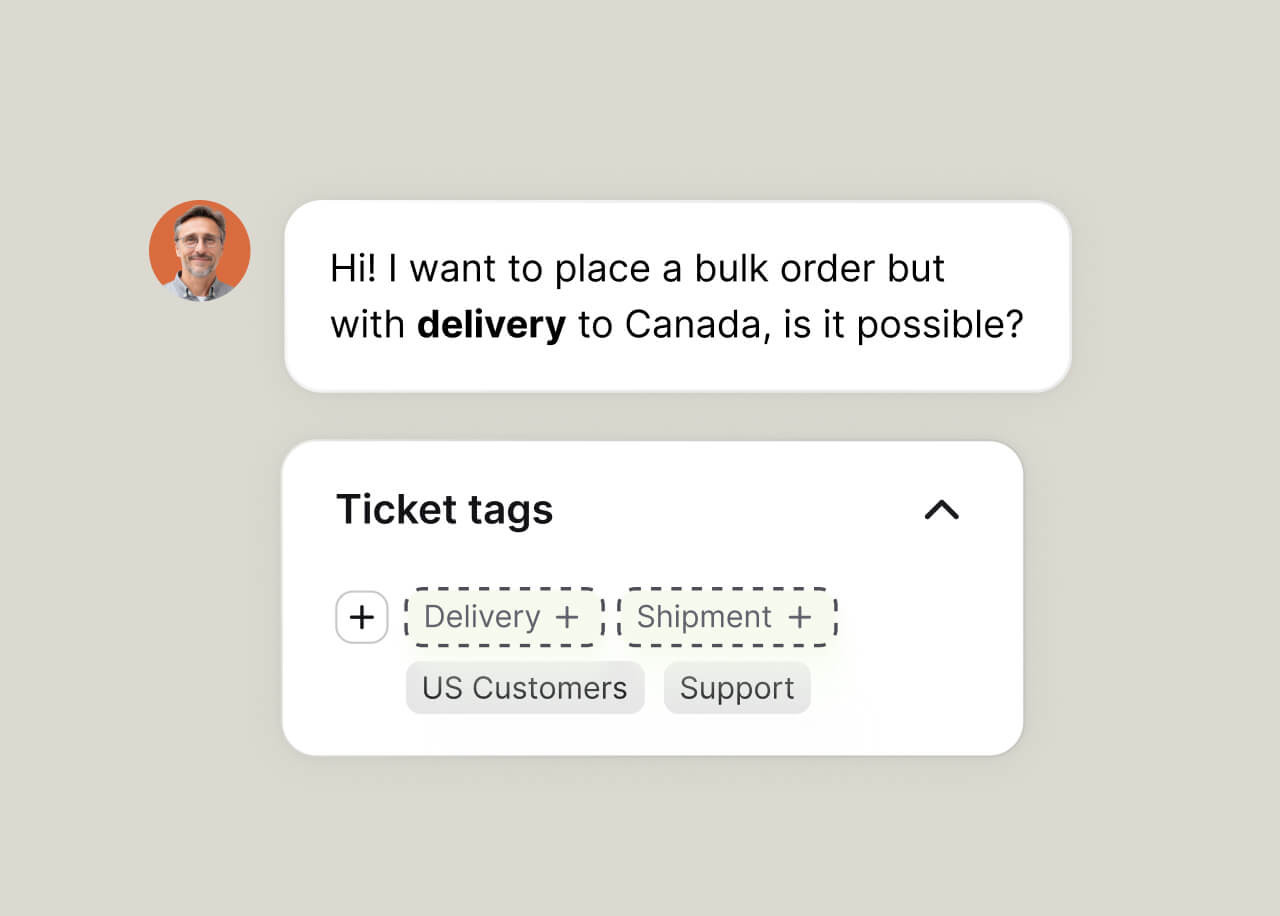The width and height of the screenshot is (1280, 916).
Task: Click the customer's avatar photo
Action: (199, 251)
